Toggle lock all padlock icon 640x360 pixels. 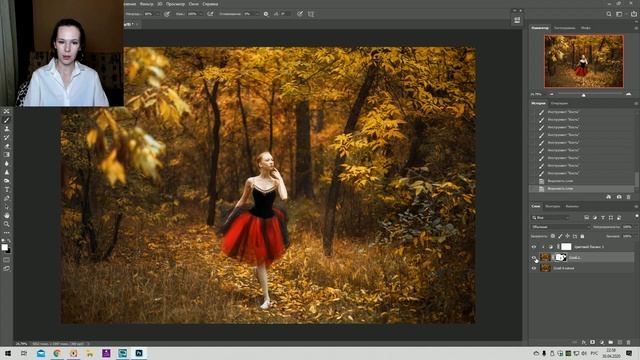(582, 236)
